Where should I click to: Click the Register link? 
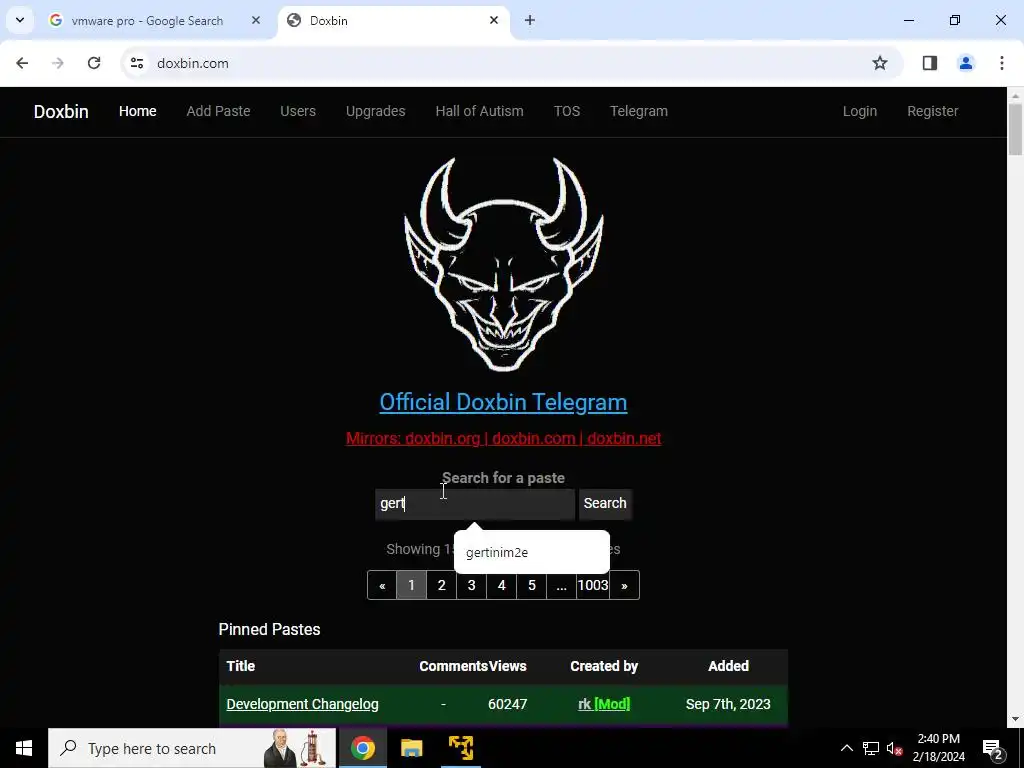[x=933, y=111]
